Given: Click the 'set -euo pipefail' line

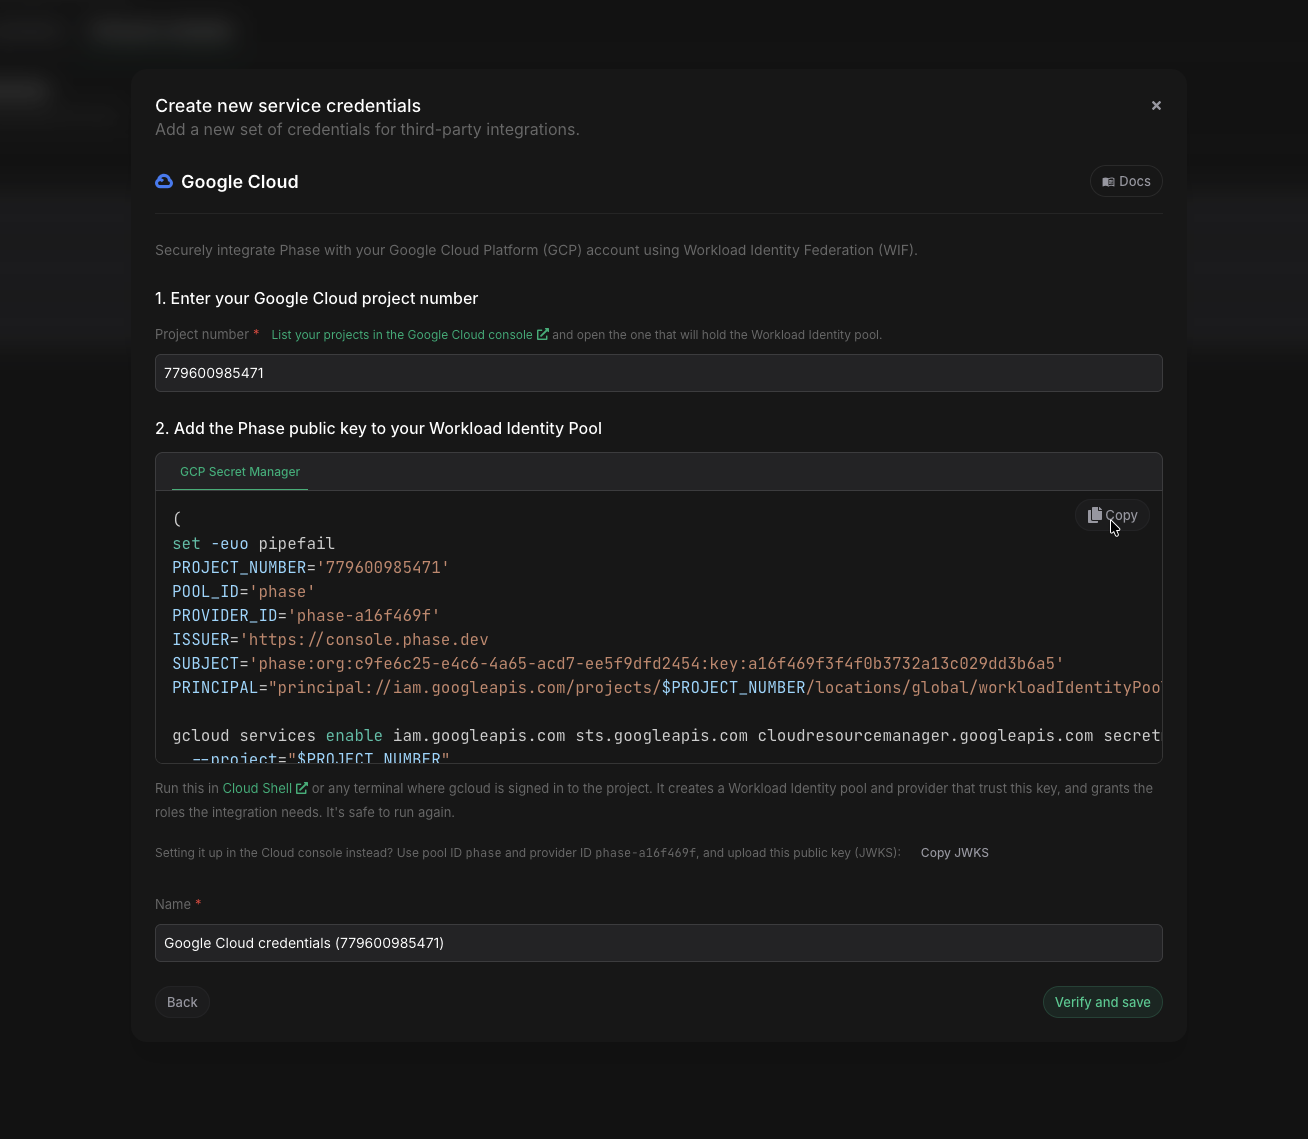Looking at the screenshot, I should 254,544.
